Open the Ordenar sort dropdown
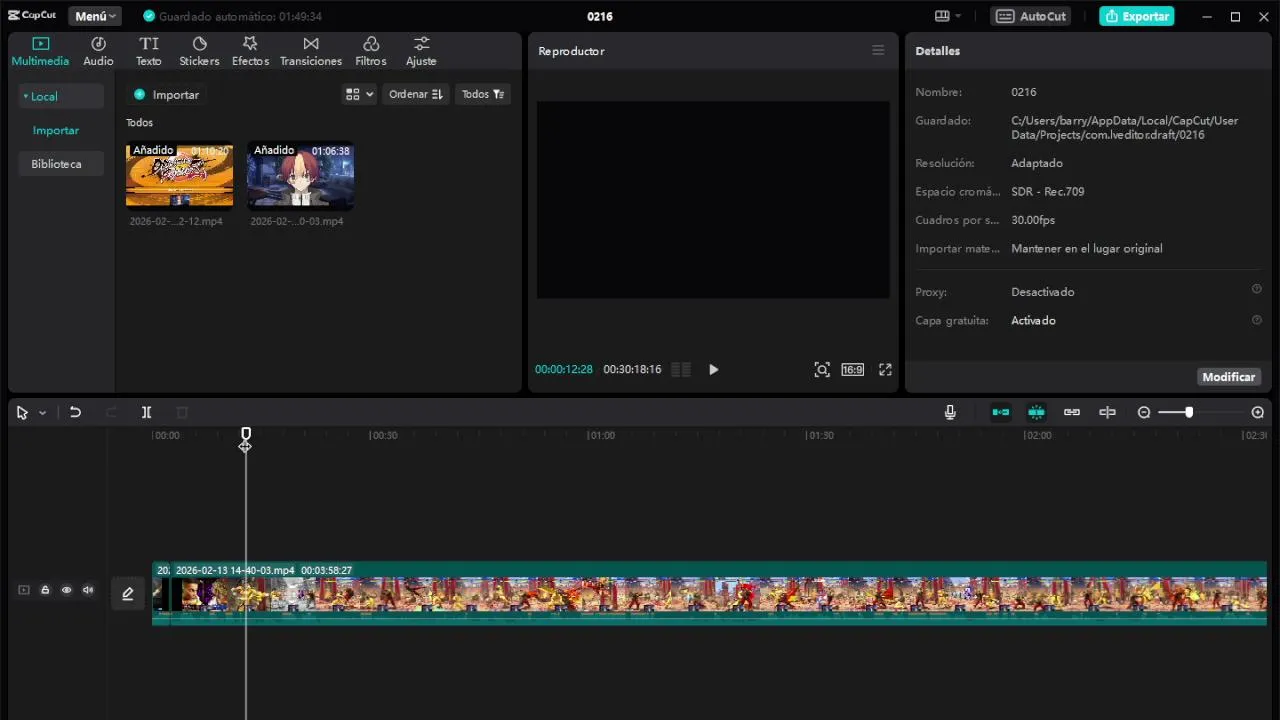Viewport: 1280px width, 720px height. (x=415, y=94)
